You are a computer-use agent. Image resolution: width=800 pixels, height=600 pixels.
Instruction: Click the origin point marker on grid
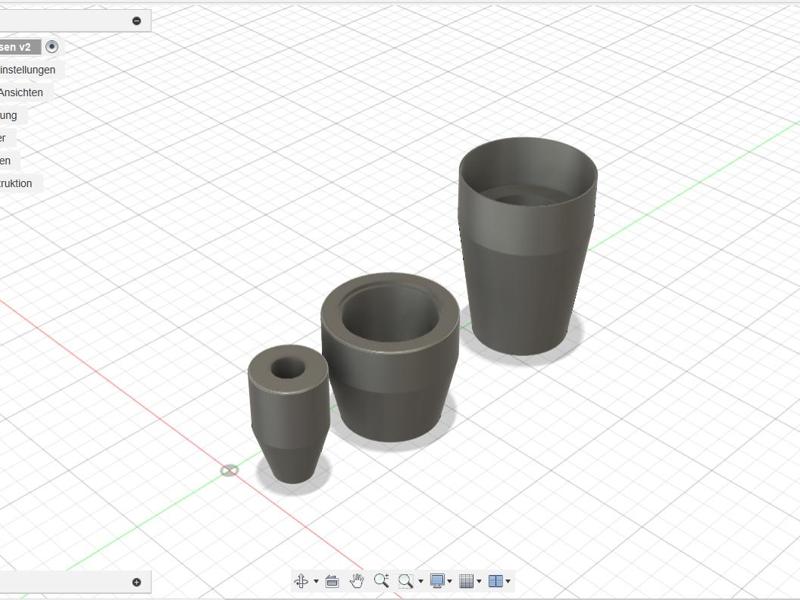(229, 470)
